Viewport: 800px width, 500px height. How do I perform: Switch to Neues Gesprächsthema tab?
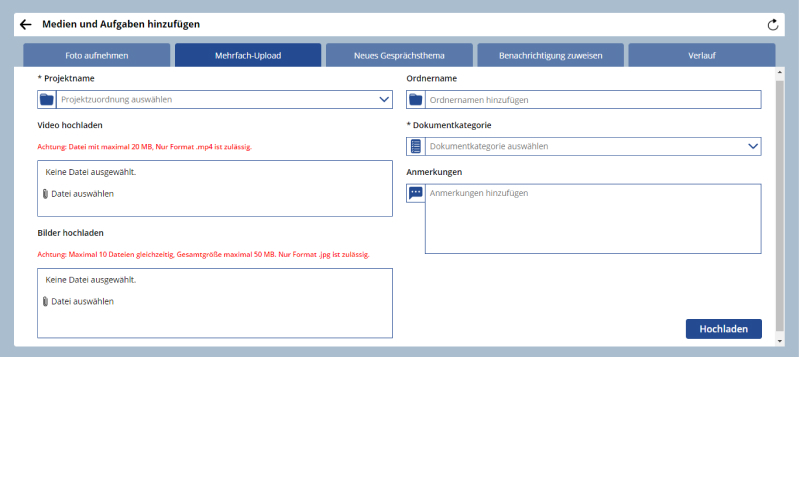click(x=399, y=55)
